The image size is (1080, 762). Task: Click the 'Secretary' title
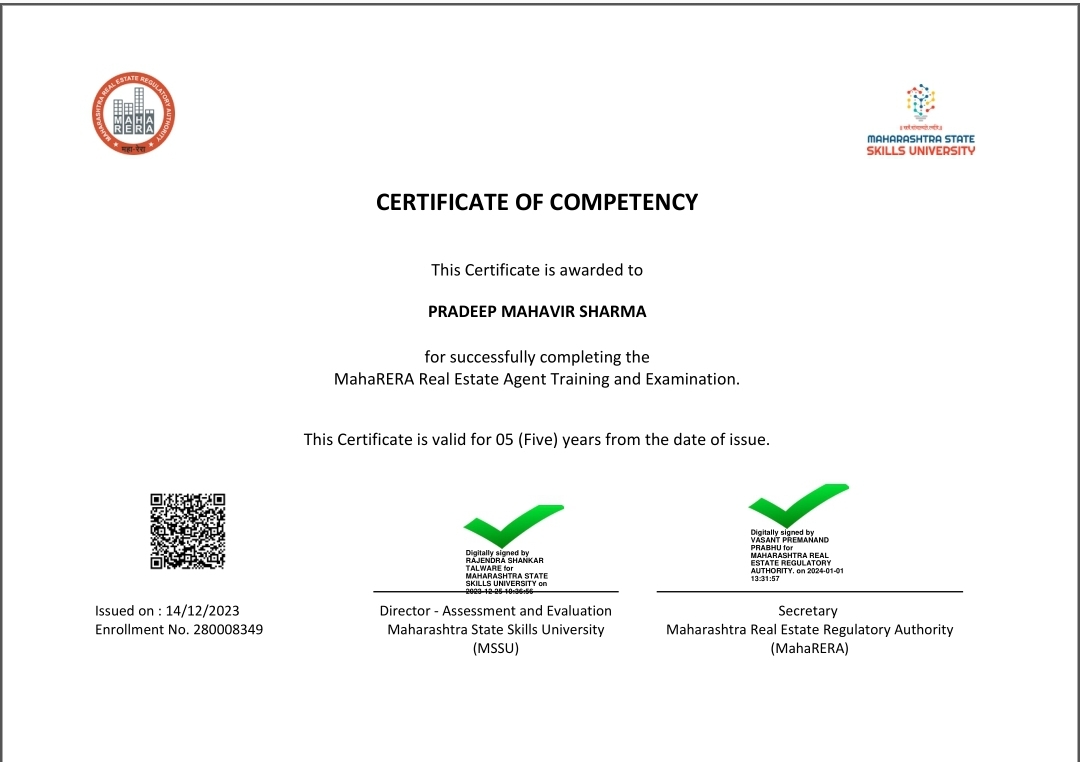point(808,610)
